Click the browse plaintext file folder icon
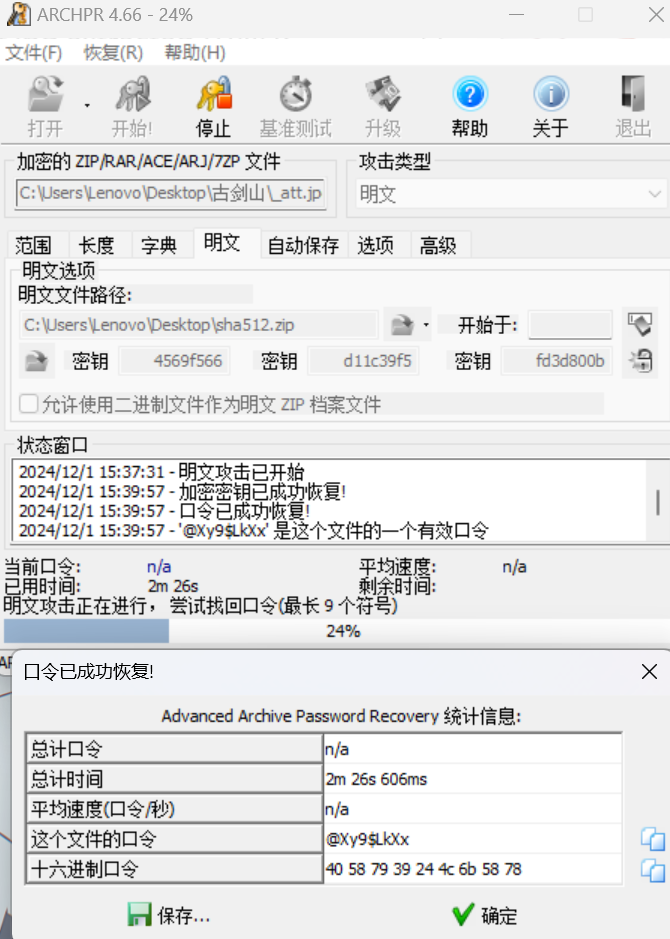The image size is (670, 939). coord(402,325)
